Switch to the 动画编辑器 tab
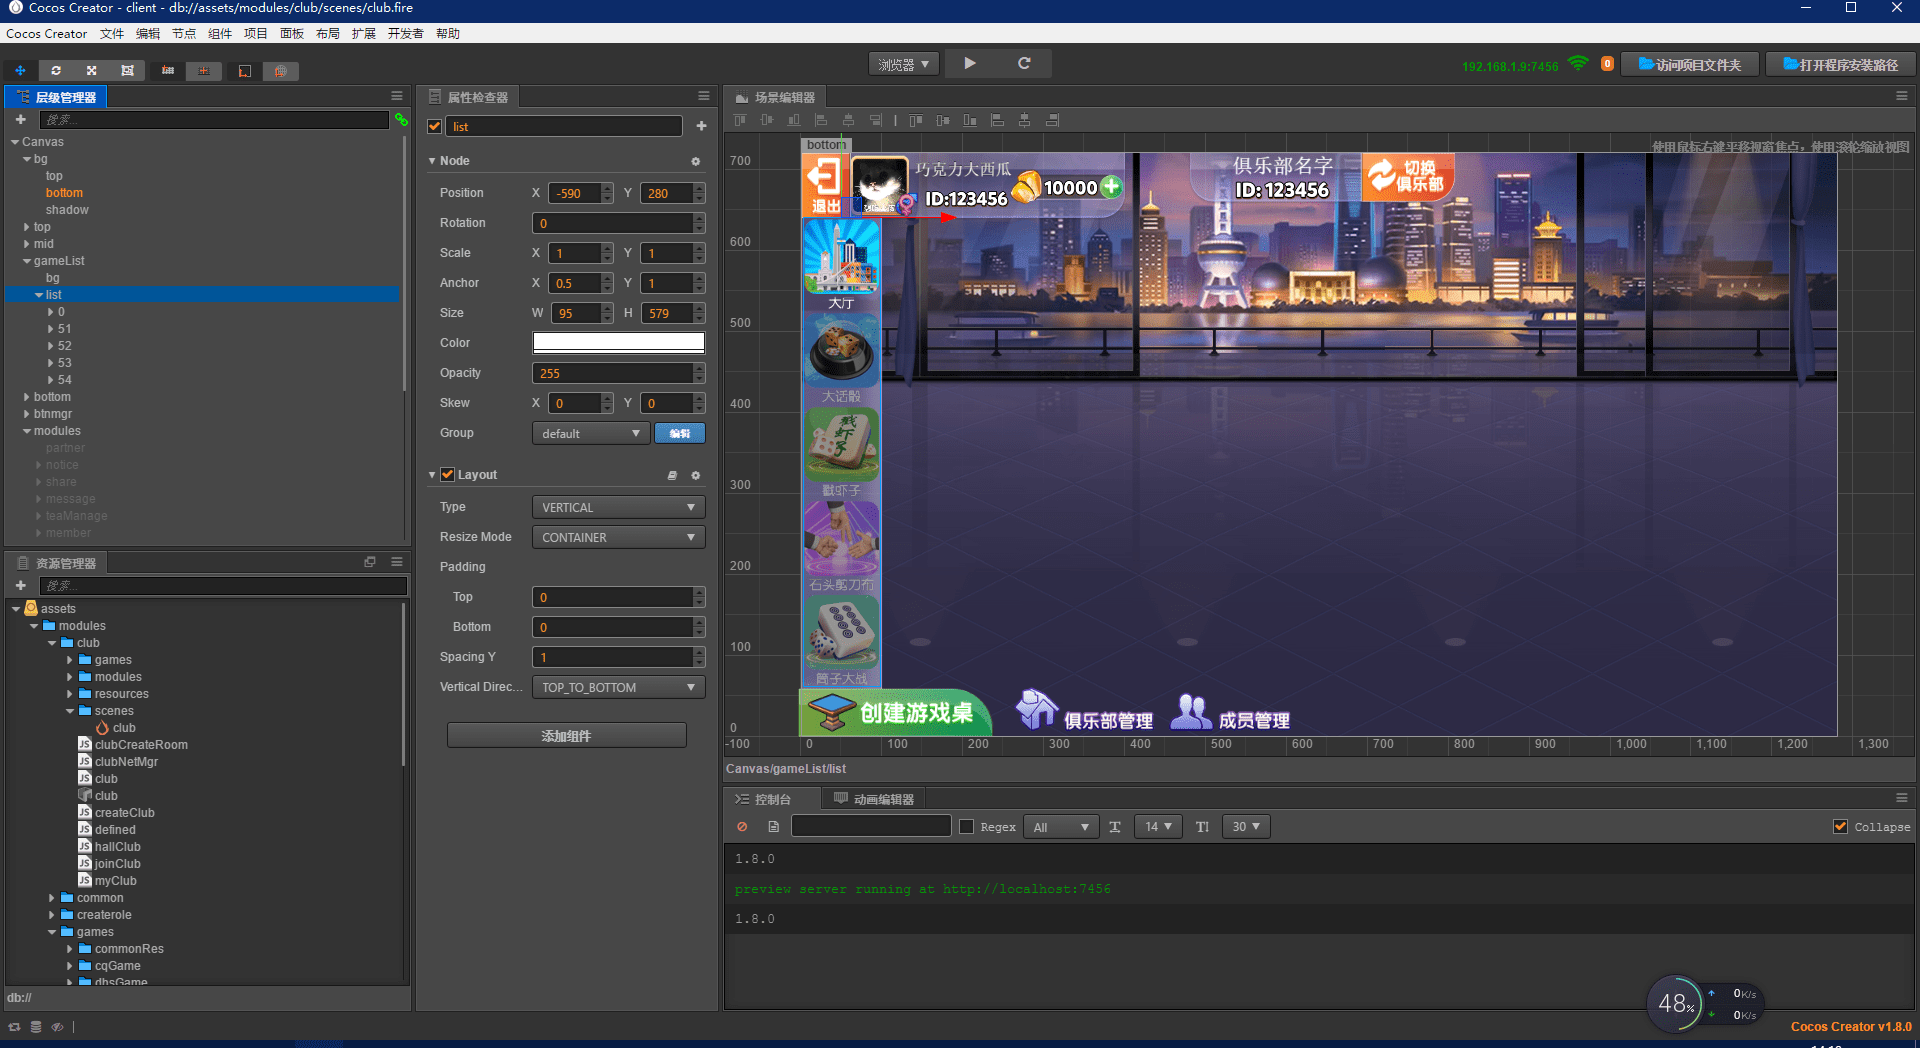The width and height of the screenshot is (1920, 1048). (874, 799)
